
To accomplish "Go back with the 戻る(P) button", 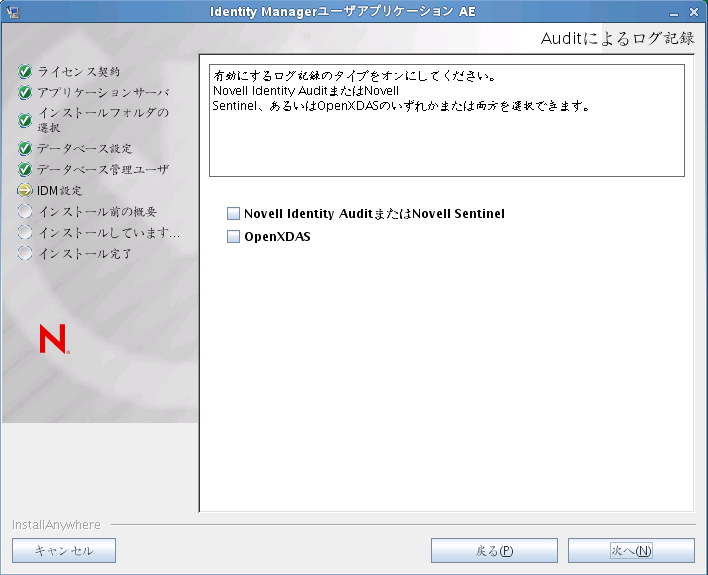I will pos(494,550).
